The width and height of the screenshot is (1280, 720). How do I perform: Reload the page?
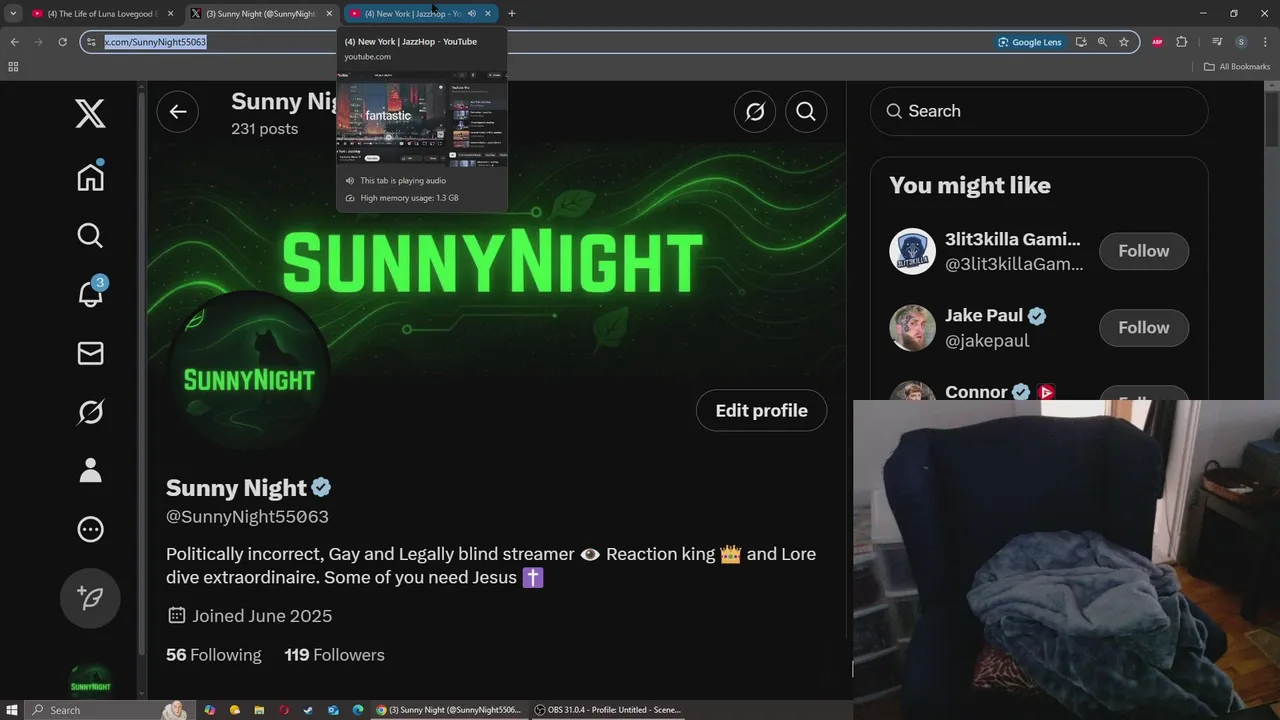point(62,42)
